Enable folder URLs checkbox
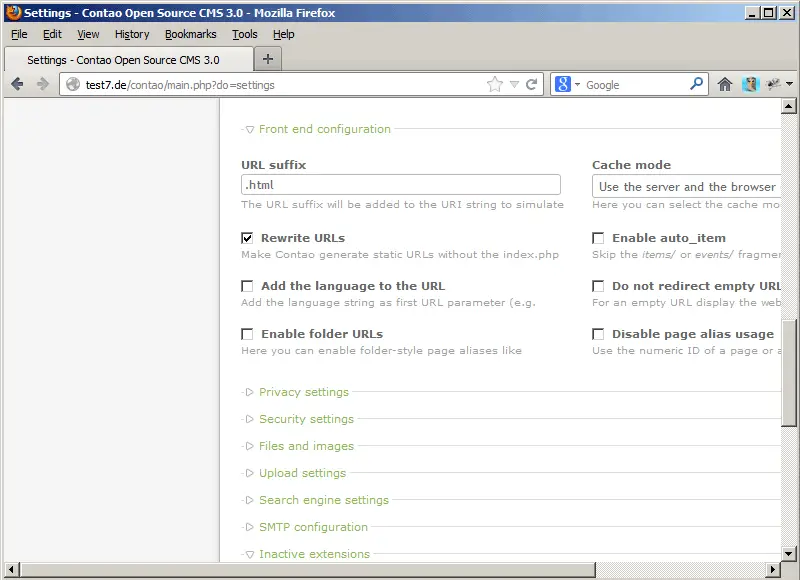Viewport: 800px width, 580px height. [x=247, y=334]
